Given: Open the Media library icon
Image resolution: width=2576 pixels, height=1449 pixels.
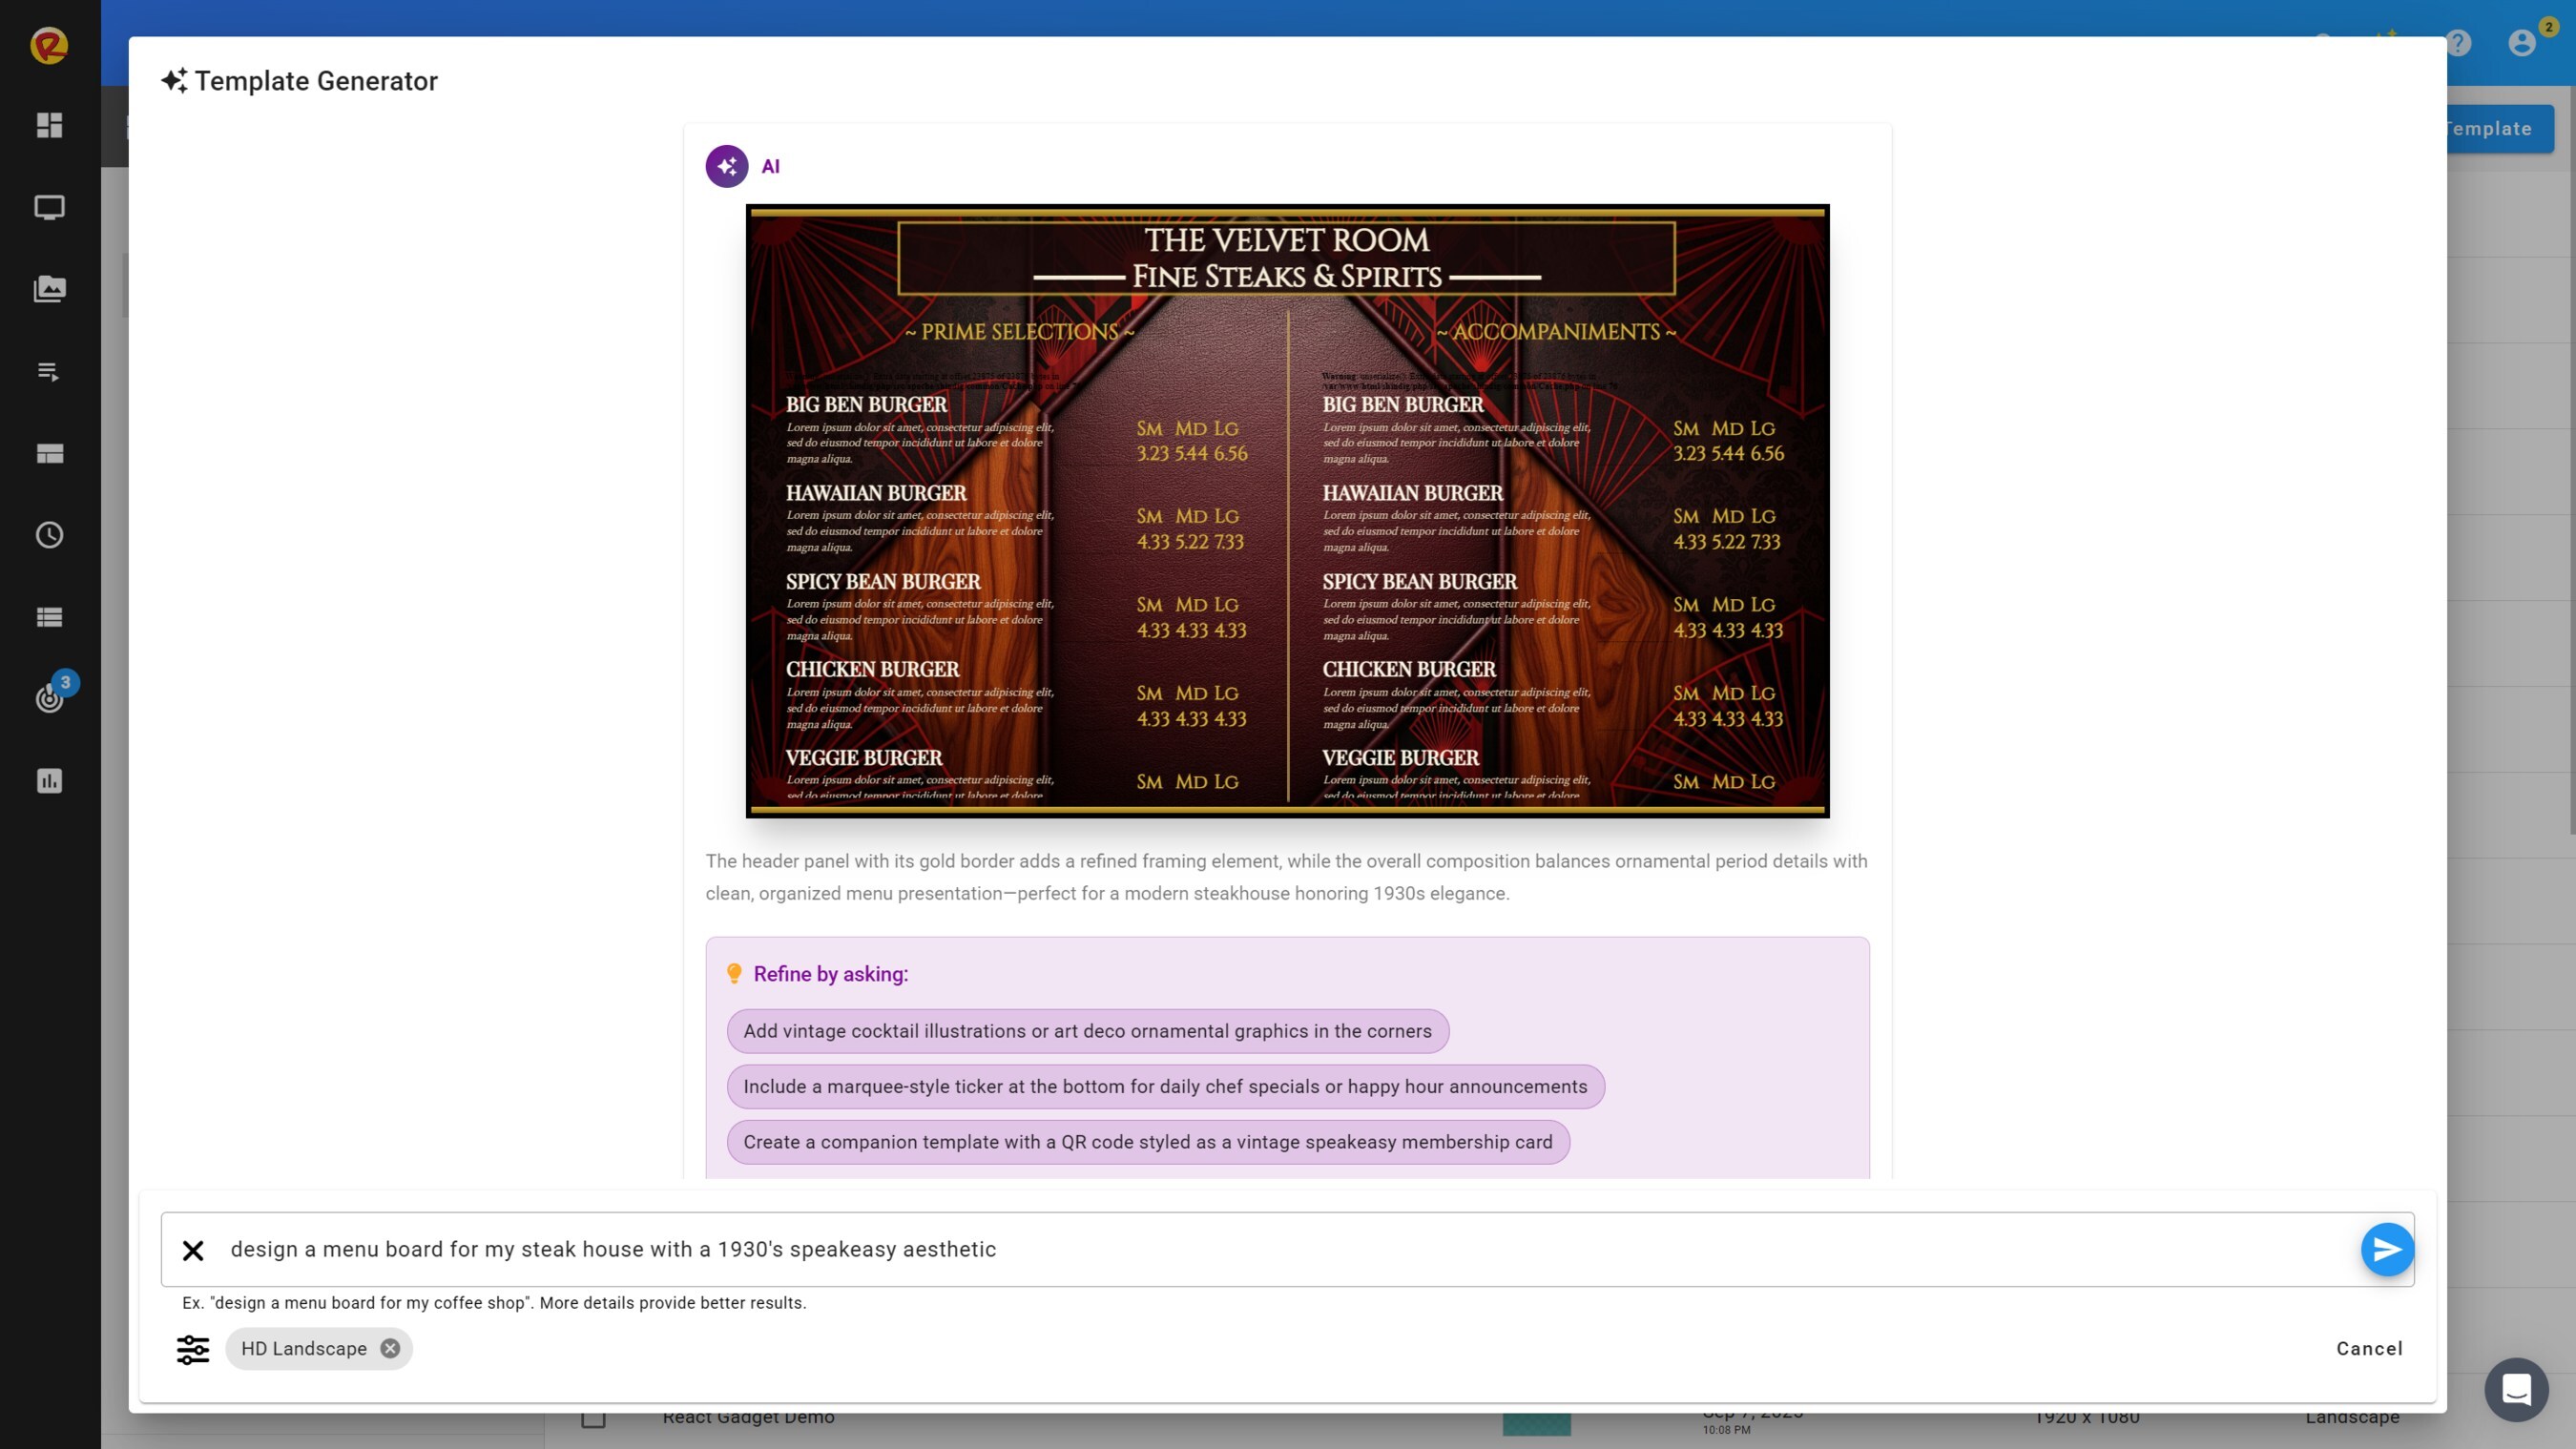Looking at the screenshot, I should [x=49, y=289].
